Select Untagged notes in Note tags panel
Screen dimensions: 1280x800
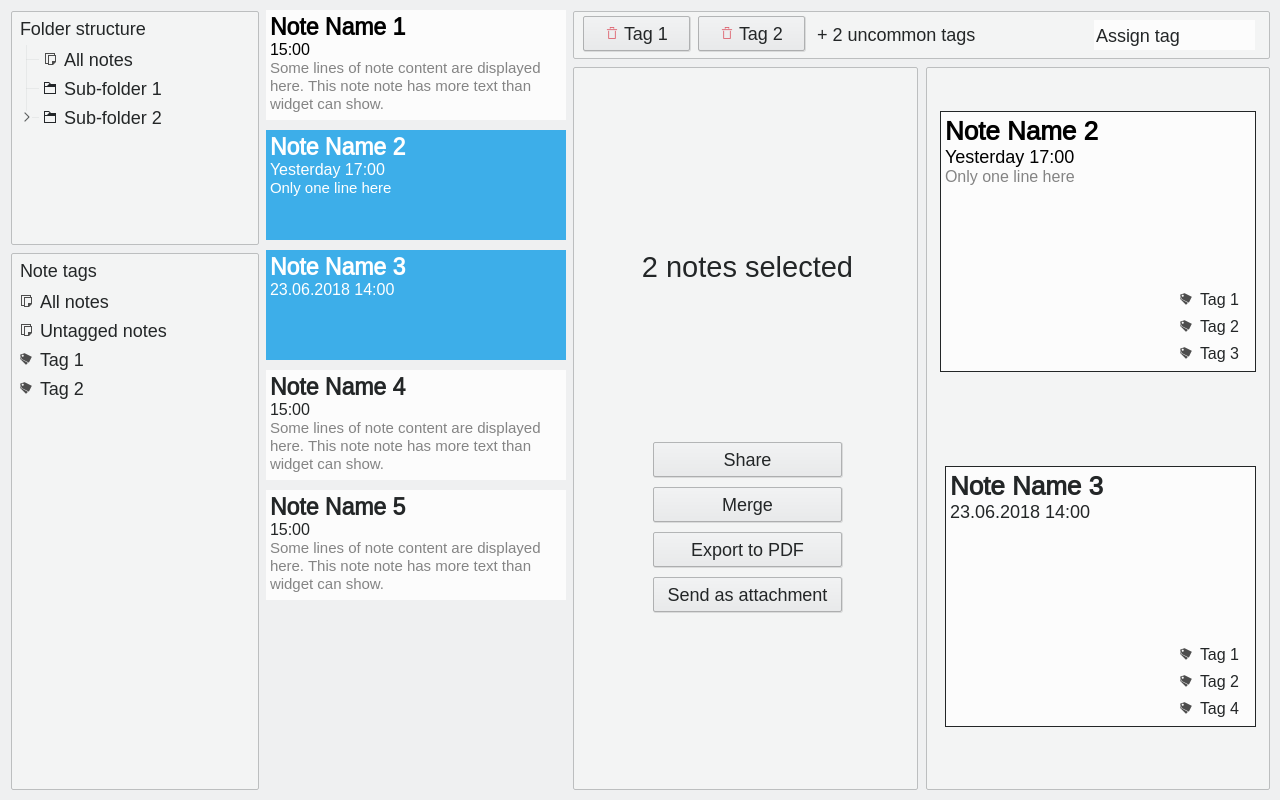pyautogui.click(x=103, y=330)
